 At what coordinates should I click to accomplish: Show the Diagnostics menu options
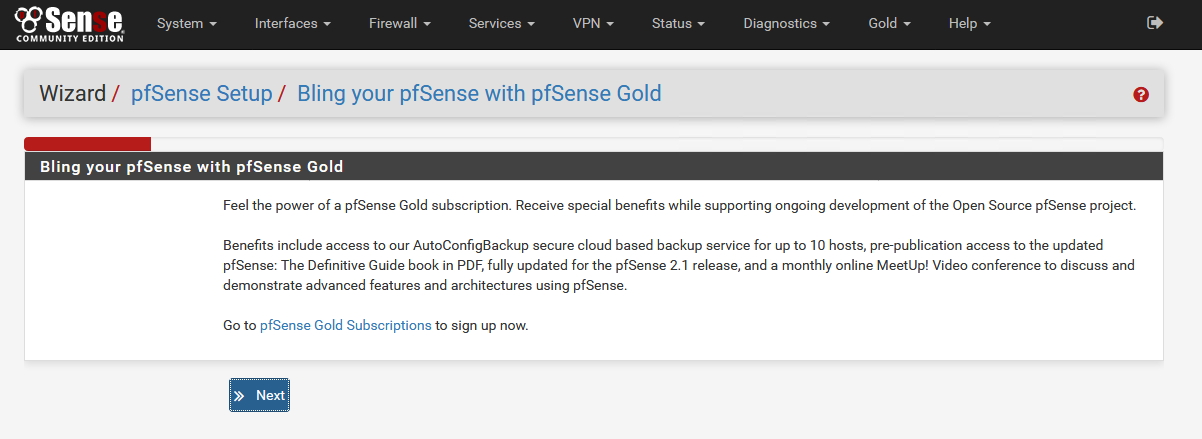[x=787, y=23]
